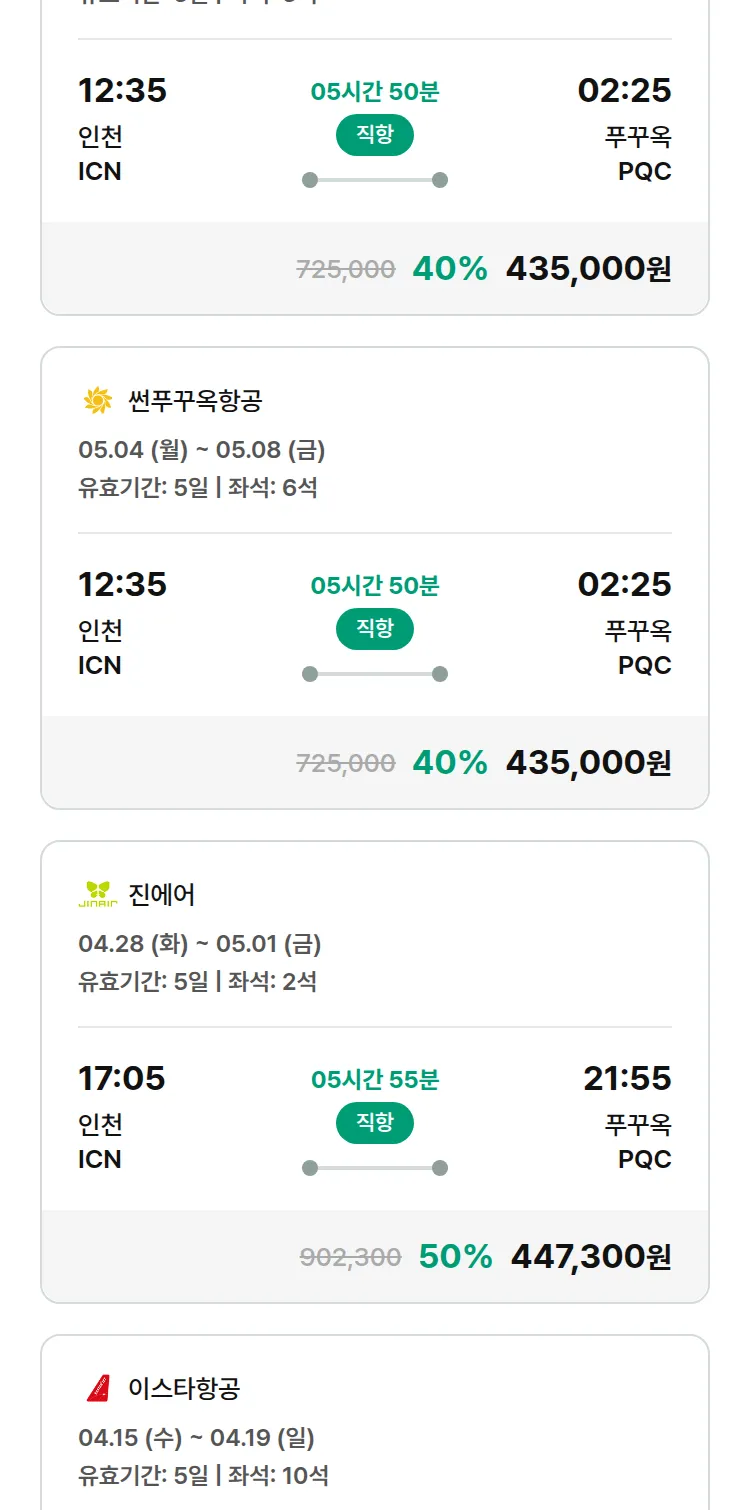Tap the 04.15 (수) ~ 04.19 (일) date range
The height and width of the screenshot is (1510, 750).
(196, 1438)
